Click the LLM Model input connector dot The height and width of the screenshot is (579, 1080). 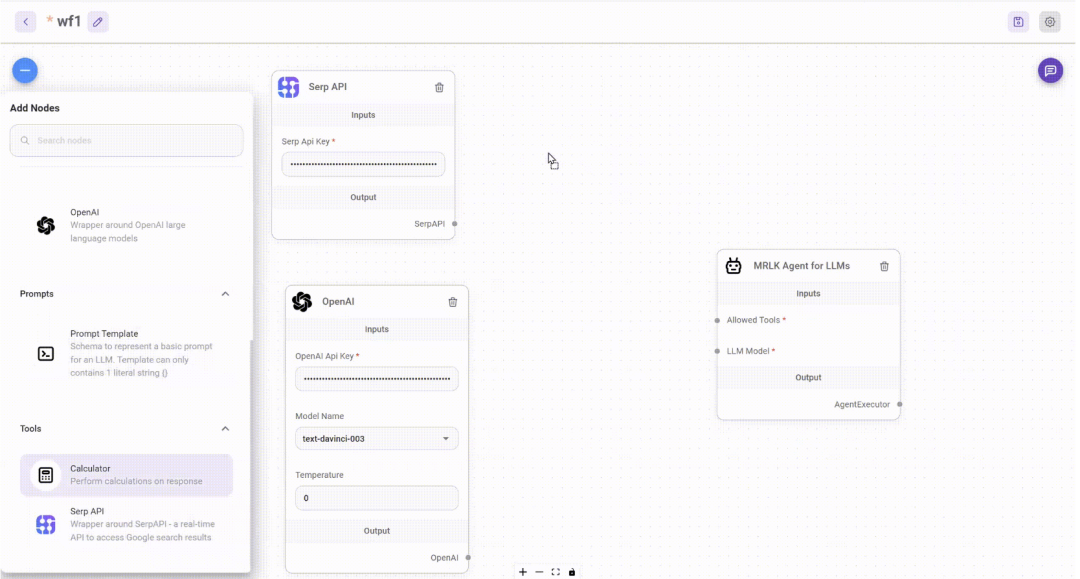pyautogui.click(x=717, y=351)
